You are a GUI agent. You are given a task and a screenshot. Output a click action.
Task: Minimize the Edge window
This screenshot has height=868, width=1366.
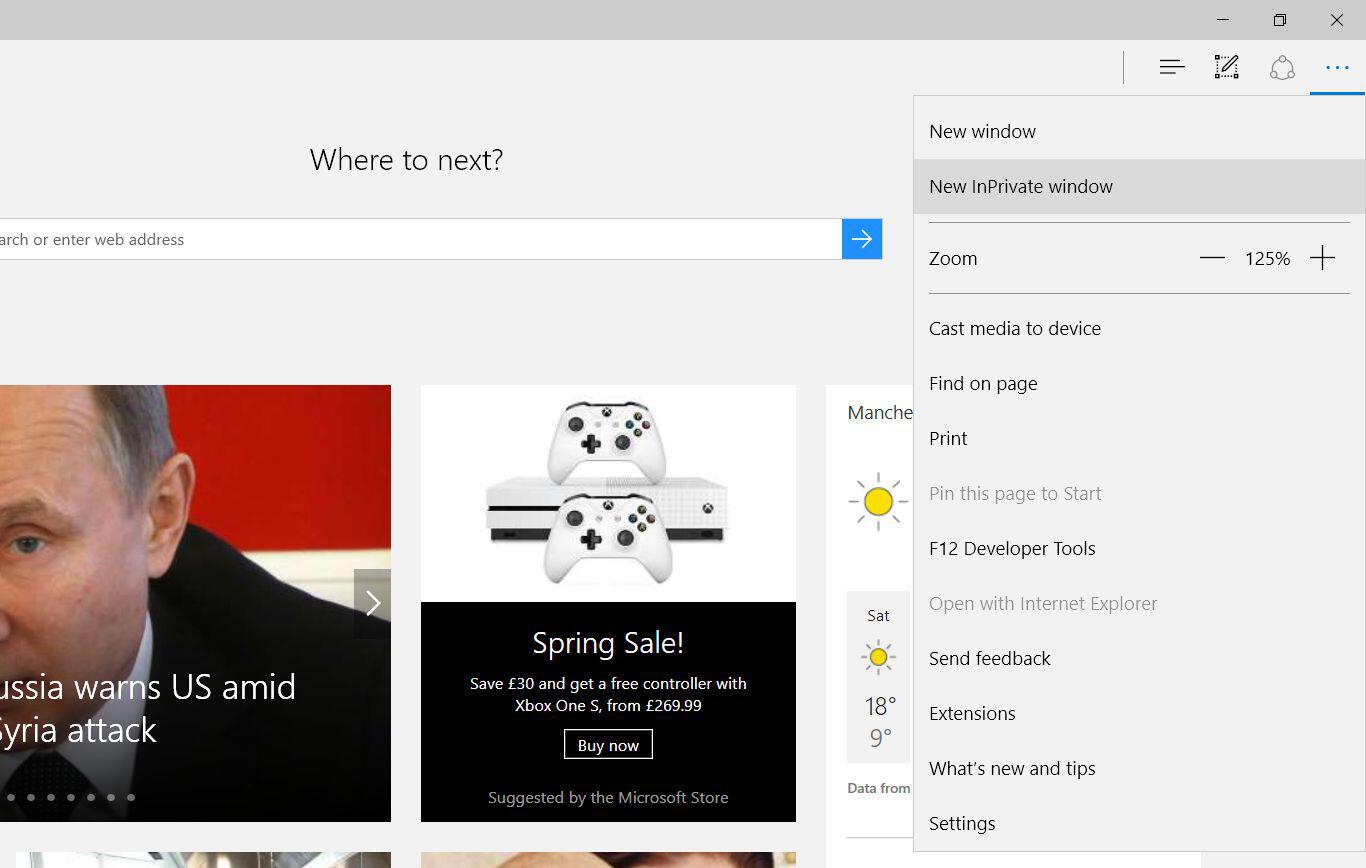pyautogui.click(x=1223, y=20)
